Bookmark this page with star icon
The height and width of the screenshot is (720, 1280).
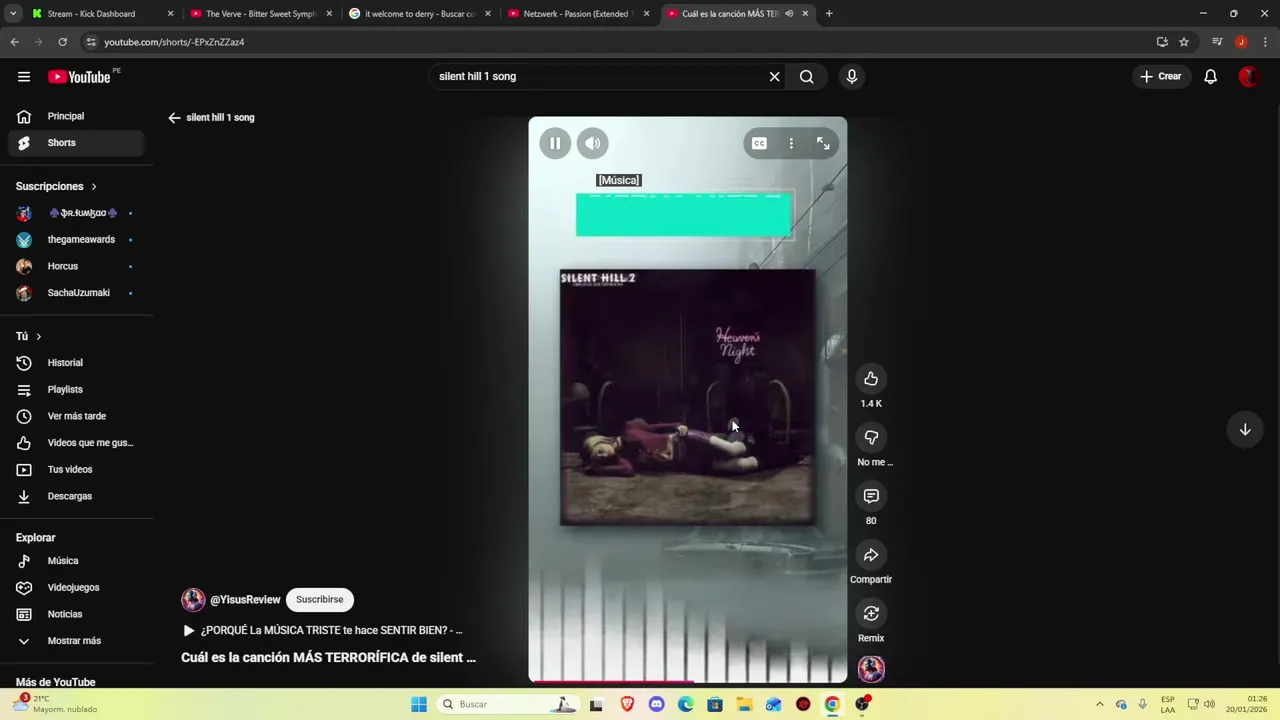pos(1184,42)
